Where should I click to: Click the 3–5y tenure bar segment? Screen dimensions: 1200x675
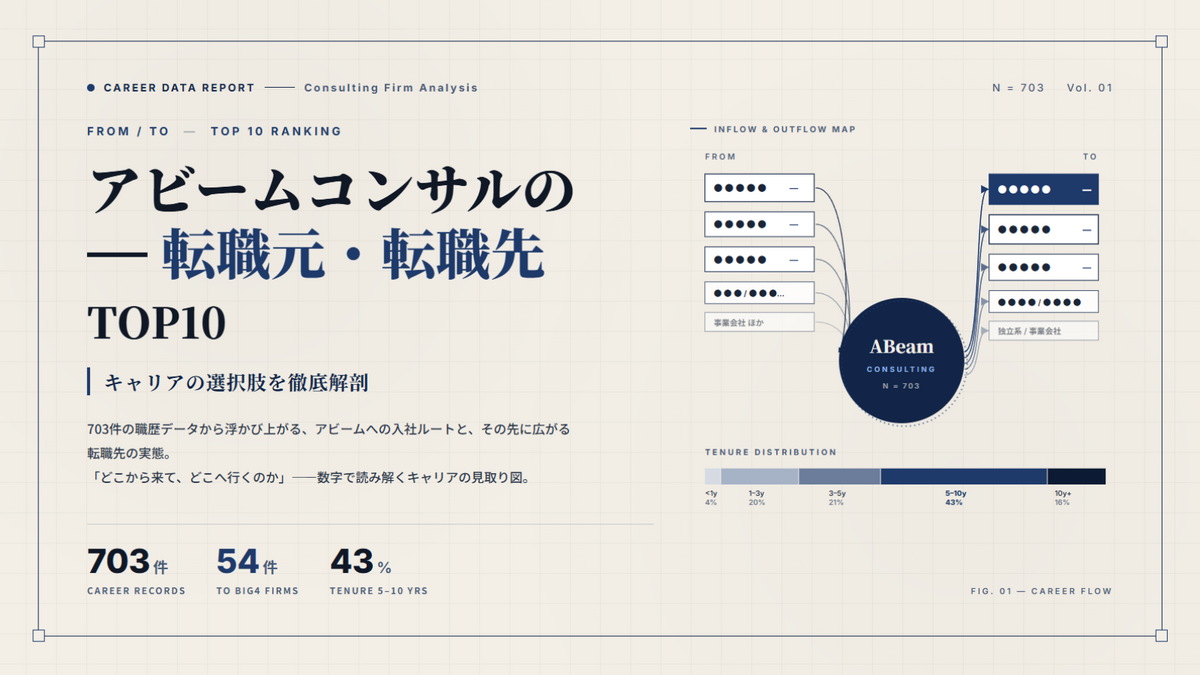pos(840,476)
